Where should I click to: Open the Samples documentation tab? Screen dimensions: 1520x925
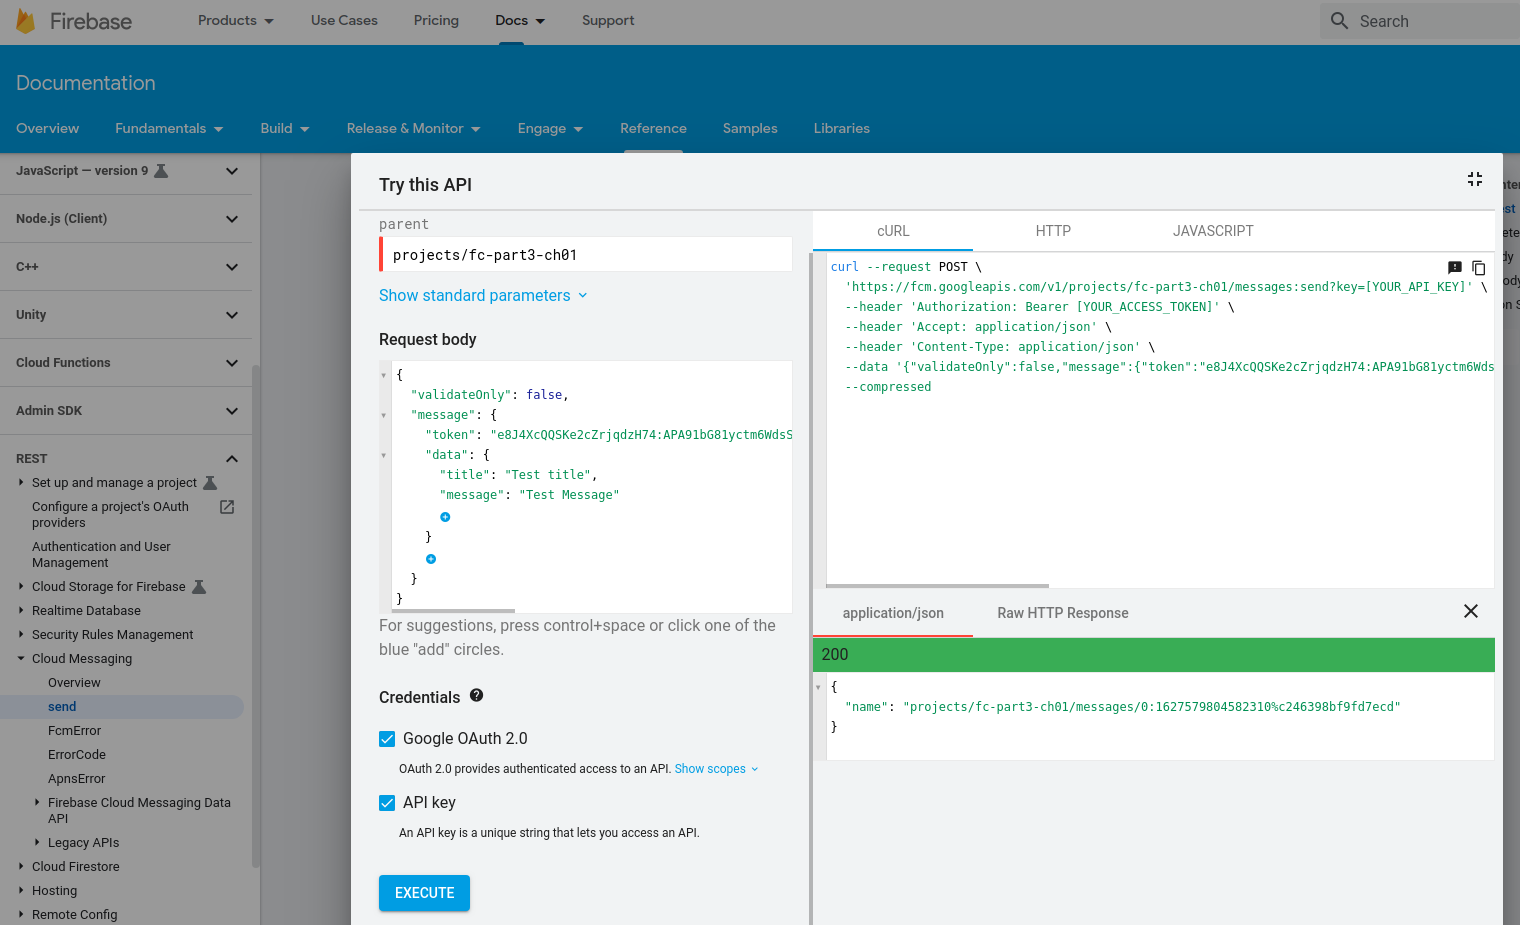coord(750,128)
